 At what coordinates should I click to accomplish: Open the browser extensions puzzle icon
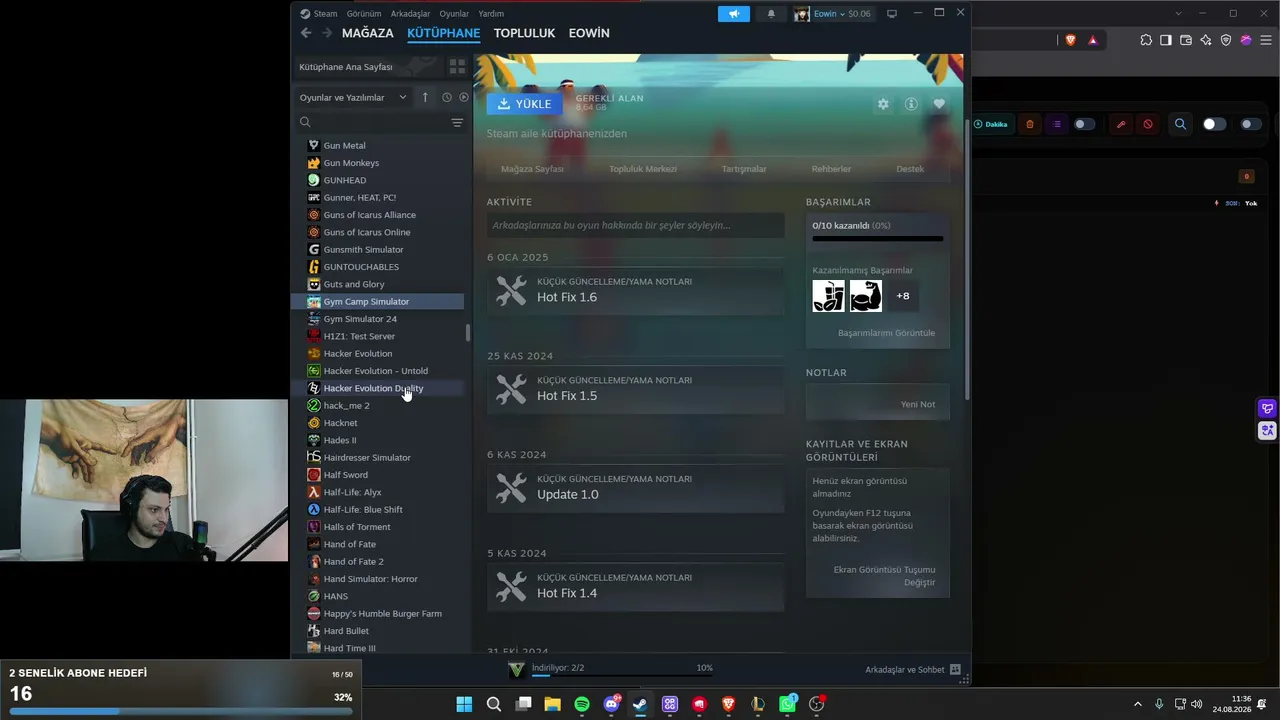(1146, 40)
